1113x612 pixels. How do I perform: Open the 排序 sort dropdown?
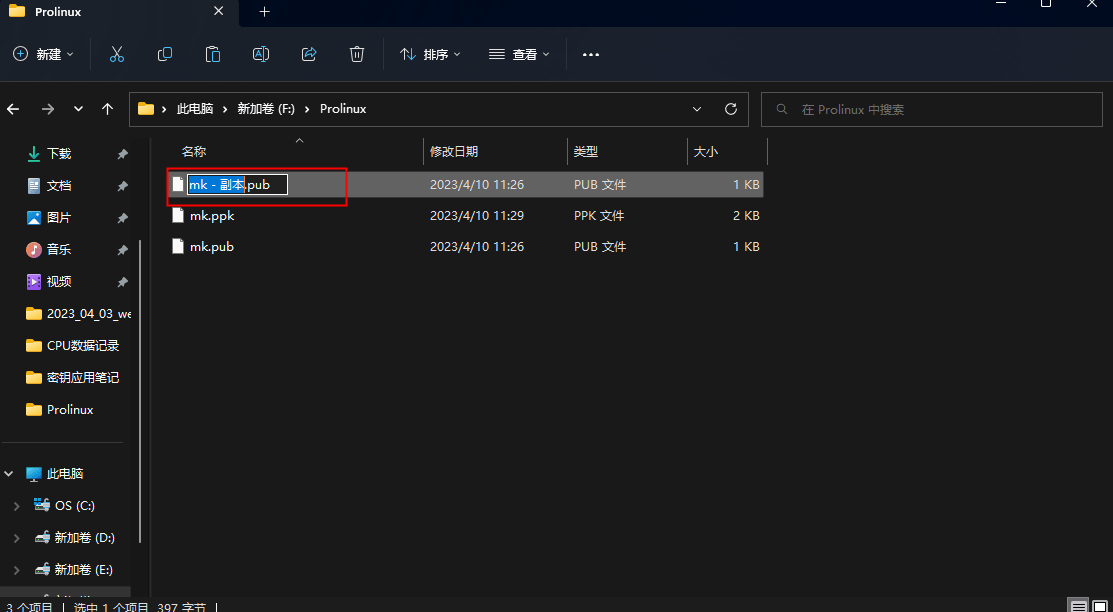click(430, 54)
